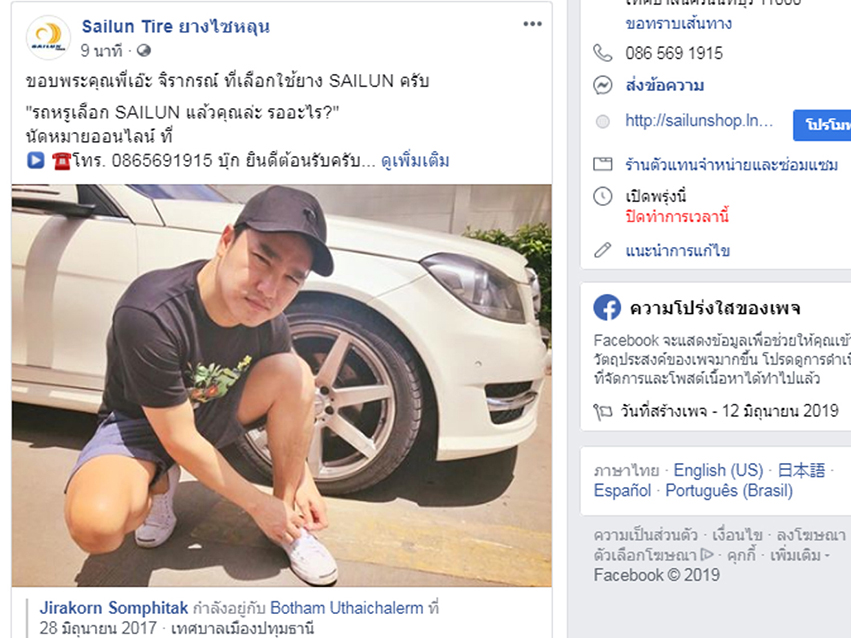Screen dimensions: 851x638
Task: Click the ส่งข้อความ send message link
Action: (x=664, y=86)
